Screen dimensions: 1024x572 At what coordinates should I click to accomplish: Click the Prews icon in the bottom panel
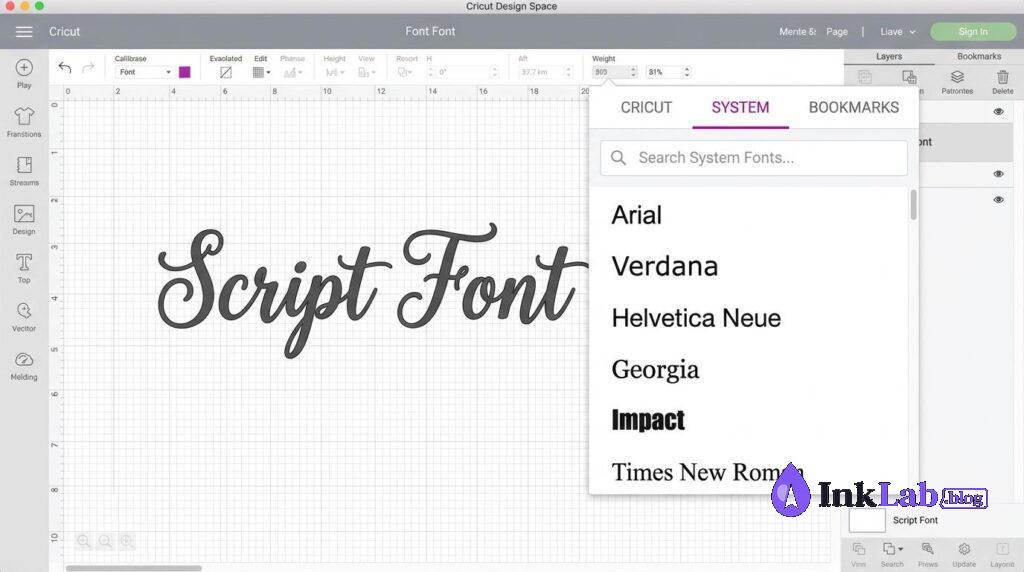tap(927, 549)
